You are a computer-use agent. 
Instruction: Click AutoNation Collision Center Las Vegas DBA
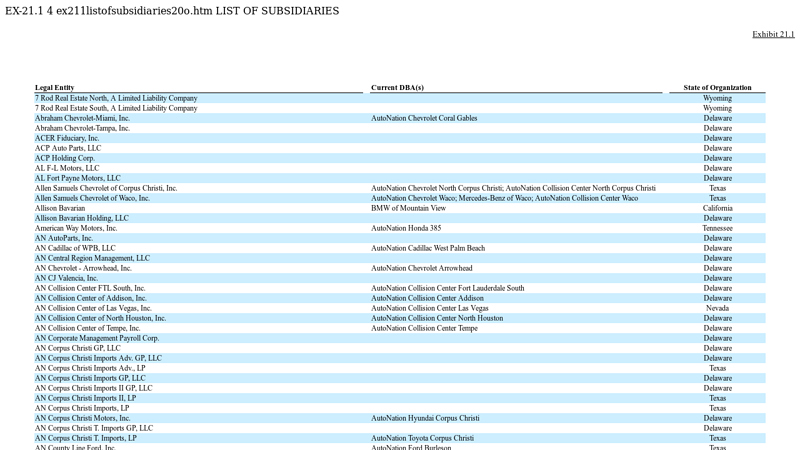point(430,308)
